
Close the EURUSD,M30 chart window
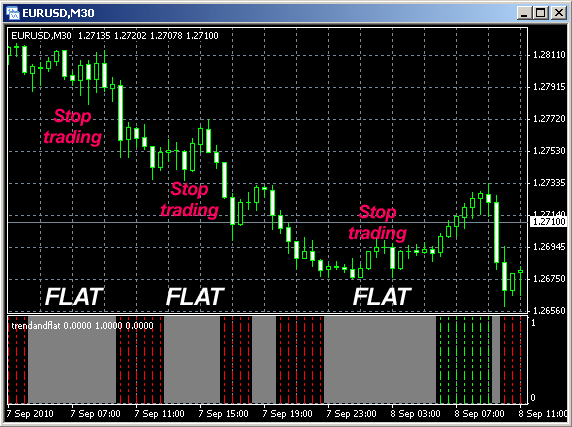coord(559,13)
